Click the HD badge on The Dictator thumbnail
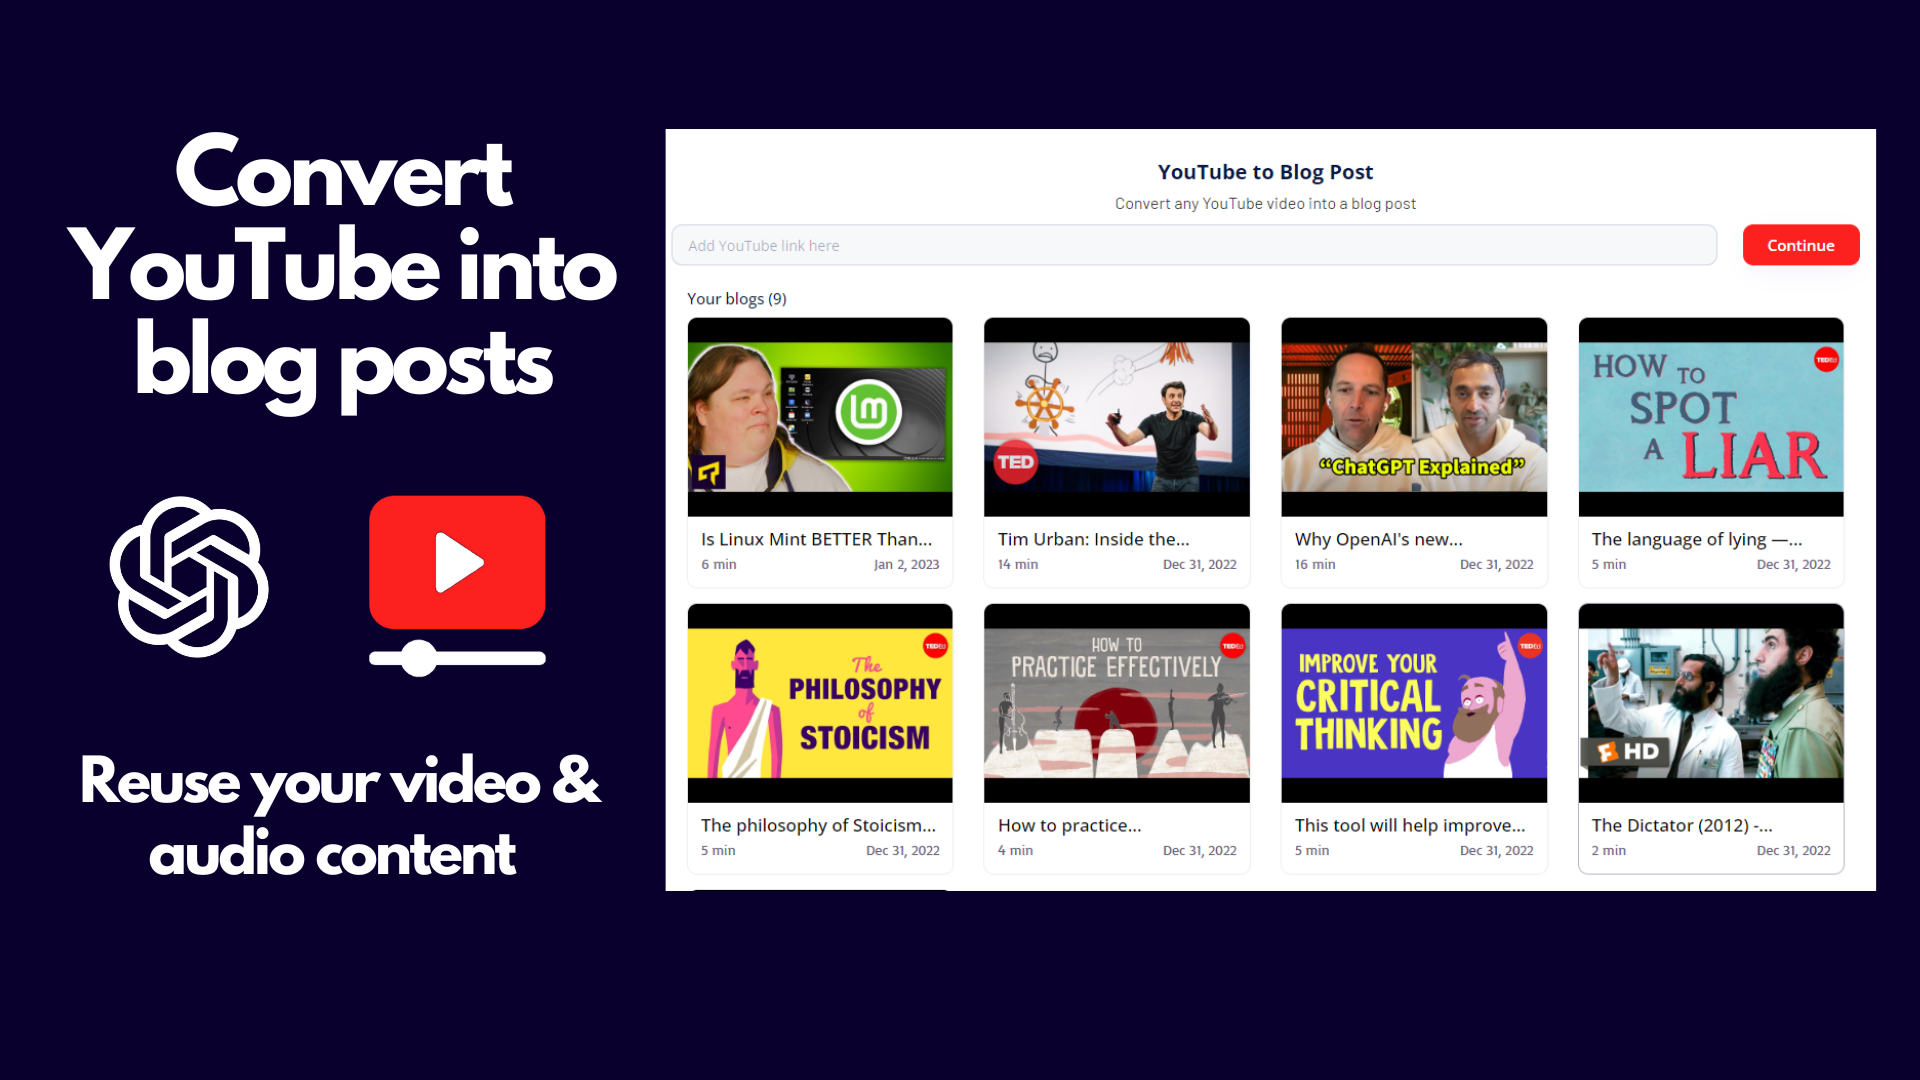The width and height of the screenshot is (1920, 1080). click(x=1628, y=751)
